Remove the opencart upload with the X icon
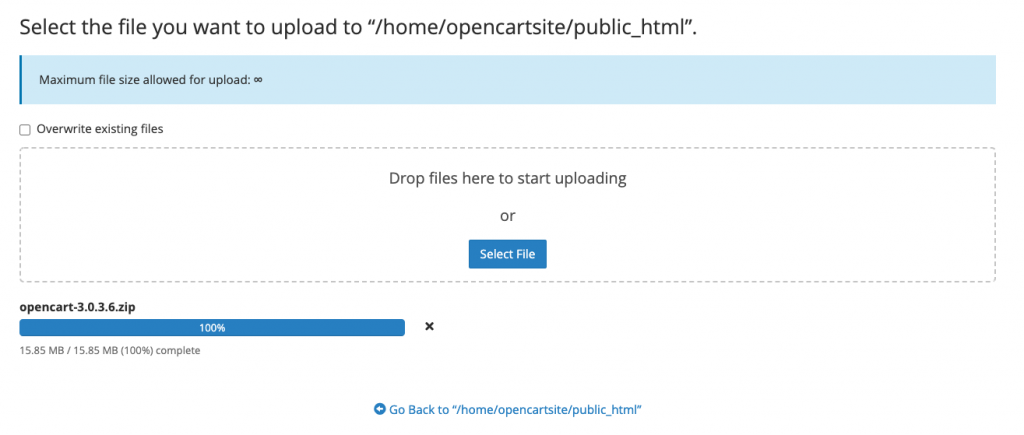The height and width of the screenshot is (435, 1024). [429, 327]
